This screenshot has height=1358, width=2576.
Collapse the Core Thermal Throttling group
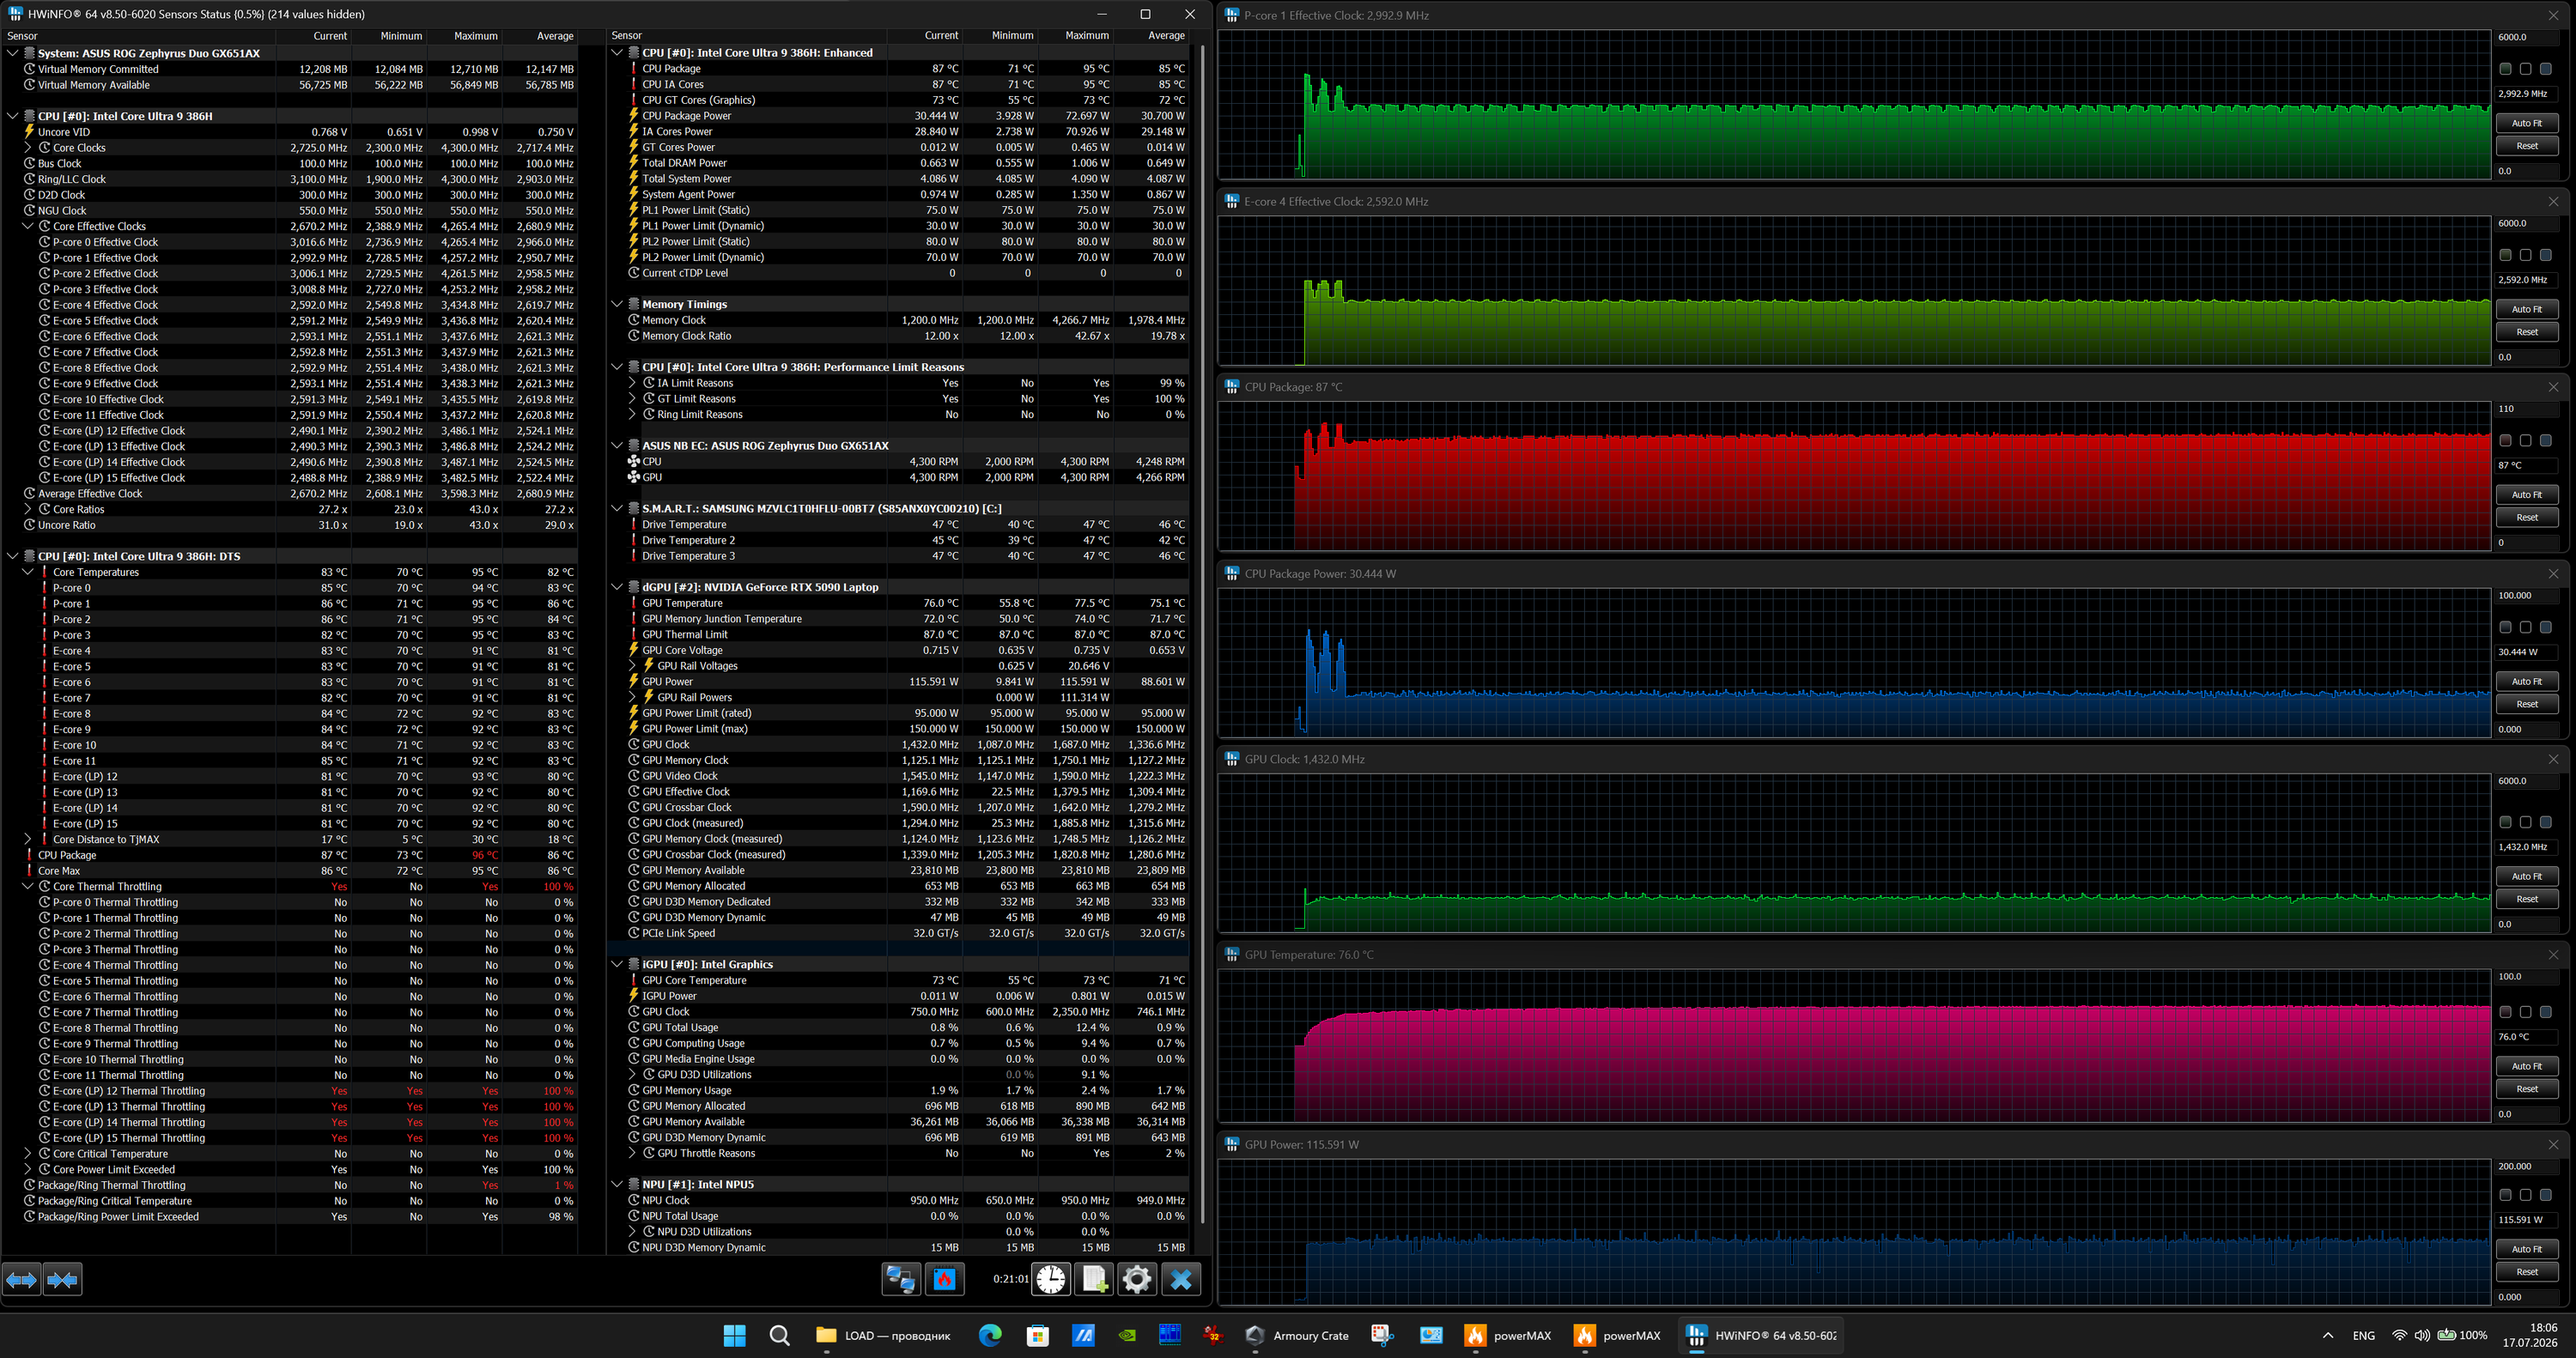tap(28, 886)
